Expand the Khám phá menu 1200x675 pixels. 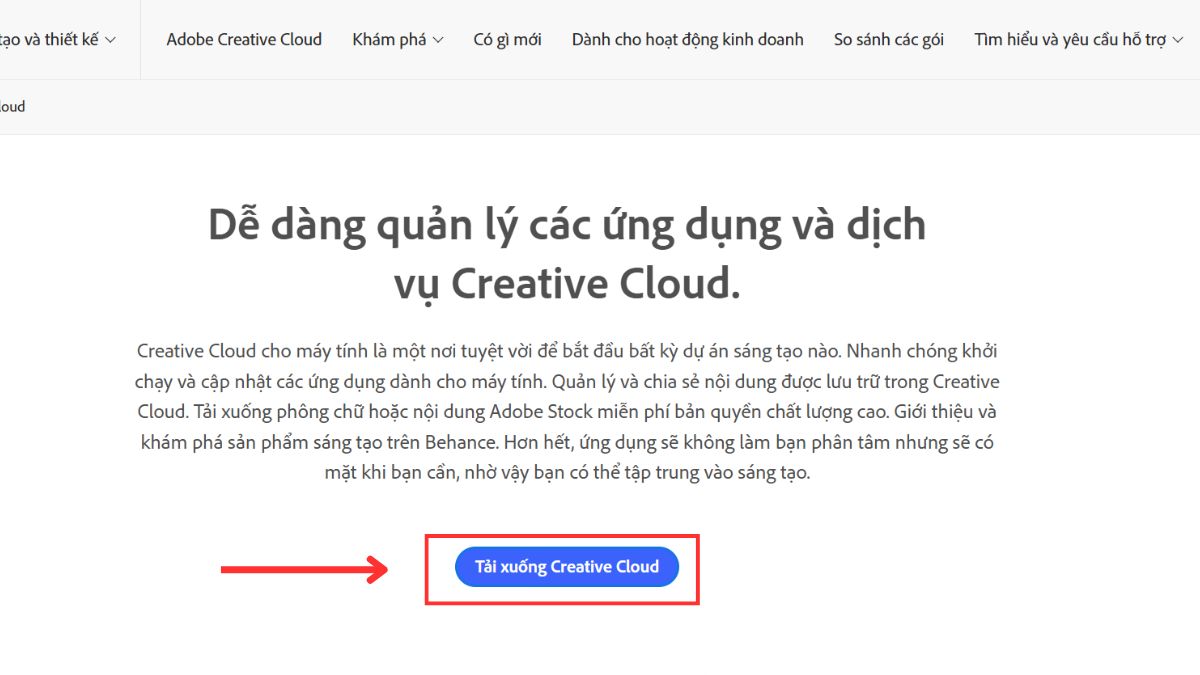coord(398,40)
